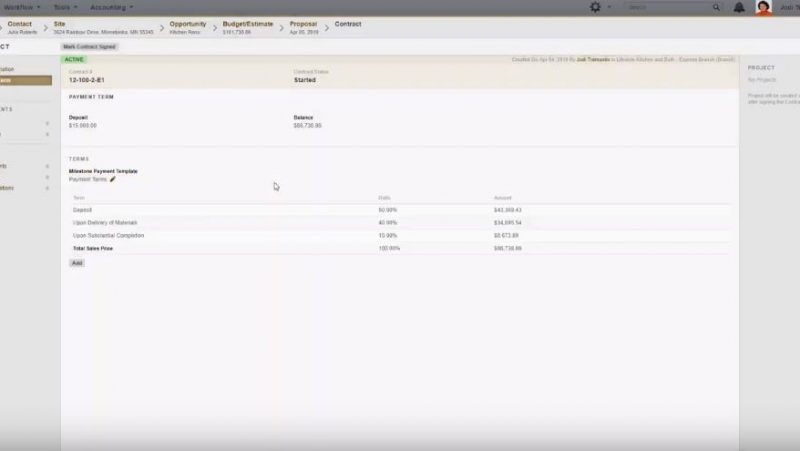Image resolution: width=800 pixels, height=451 pixels.
Task: Edit Payment Terms with pencil icon
Action: pyautogui.click(x=113, y=179)
